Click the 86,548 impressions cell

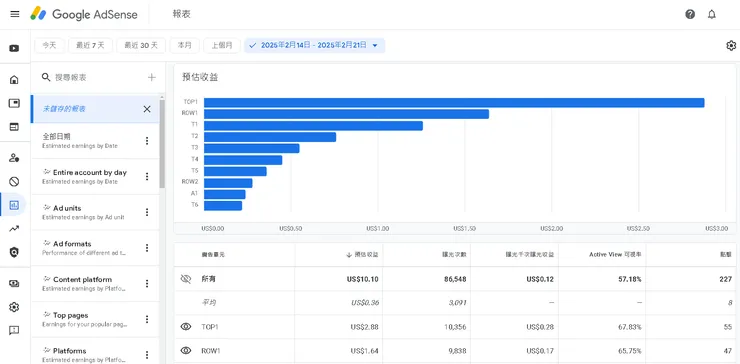[455, 279]
